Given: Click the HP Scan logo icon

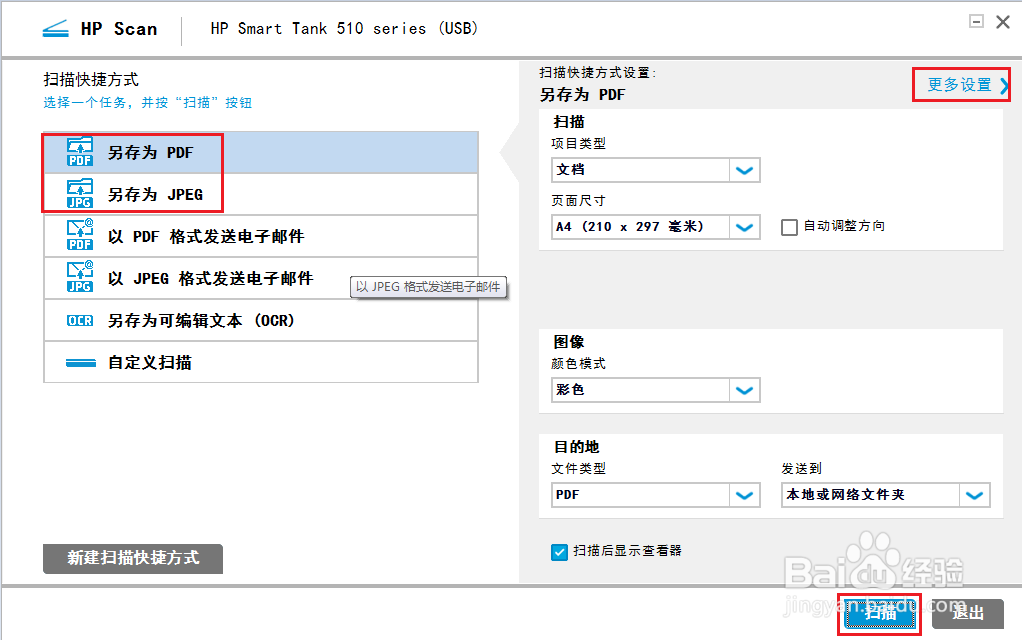Looking at the screenshot, I should 55,29.
